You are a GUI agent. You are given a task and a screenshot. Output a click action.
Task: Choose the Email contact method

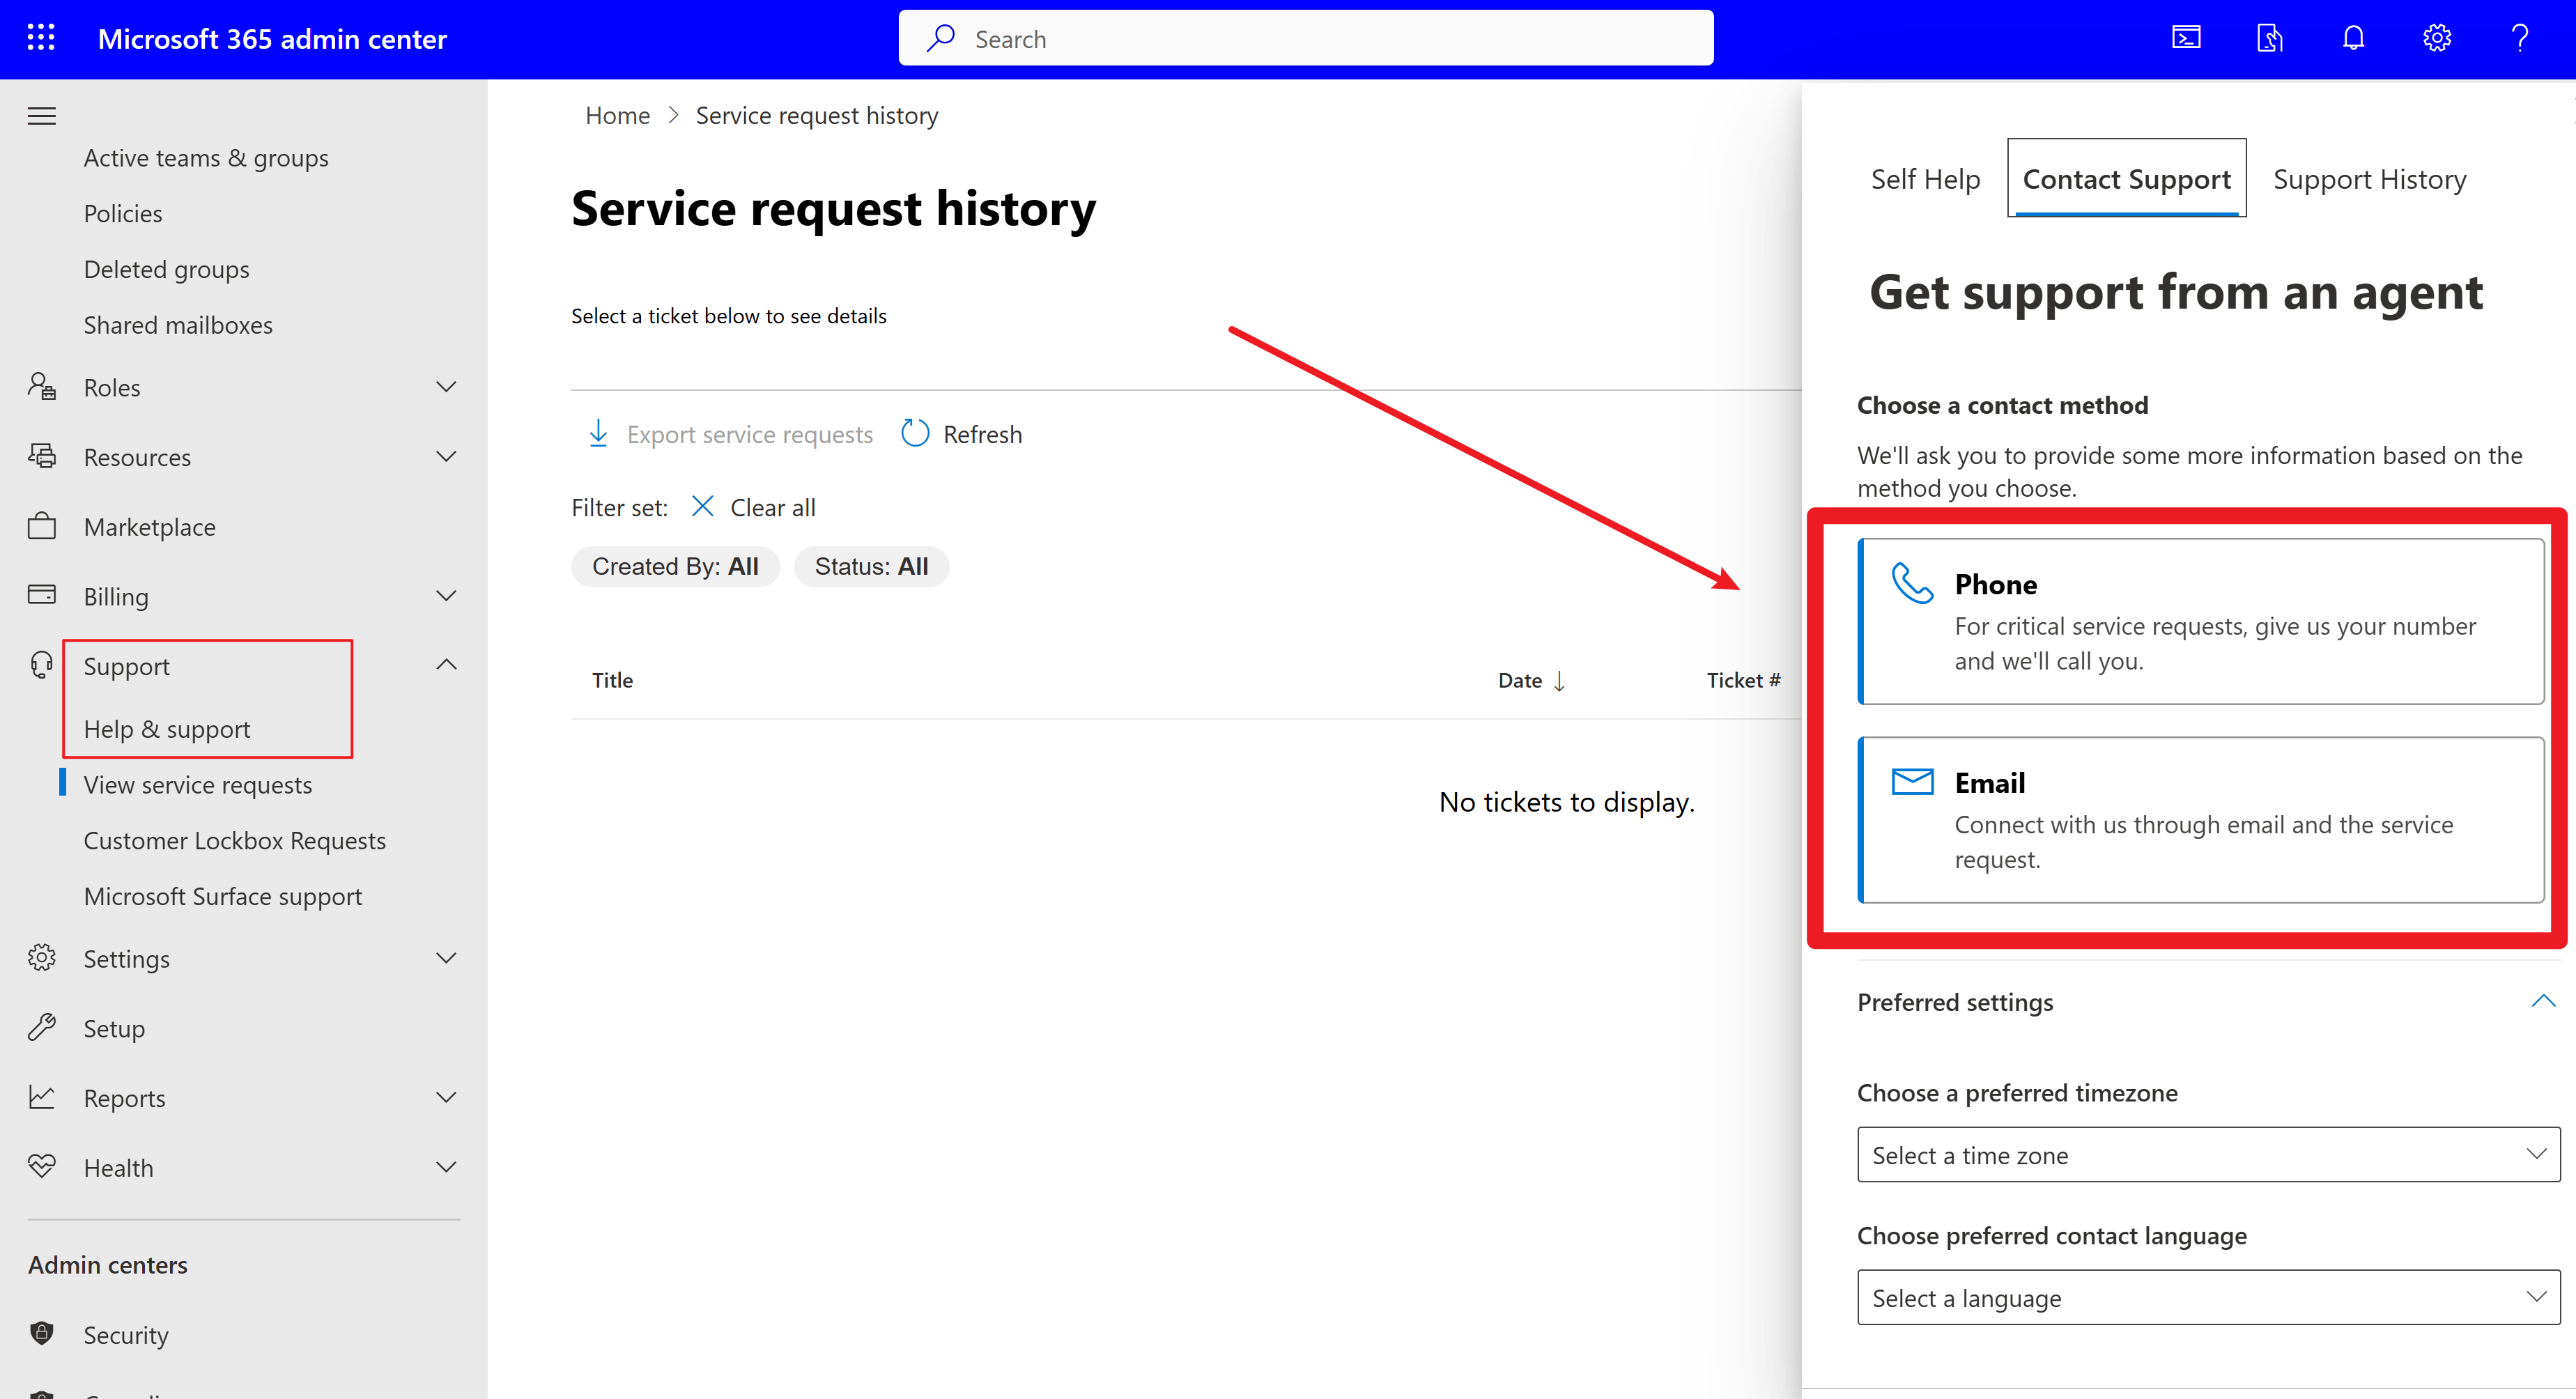(2200, 820)
